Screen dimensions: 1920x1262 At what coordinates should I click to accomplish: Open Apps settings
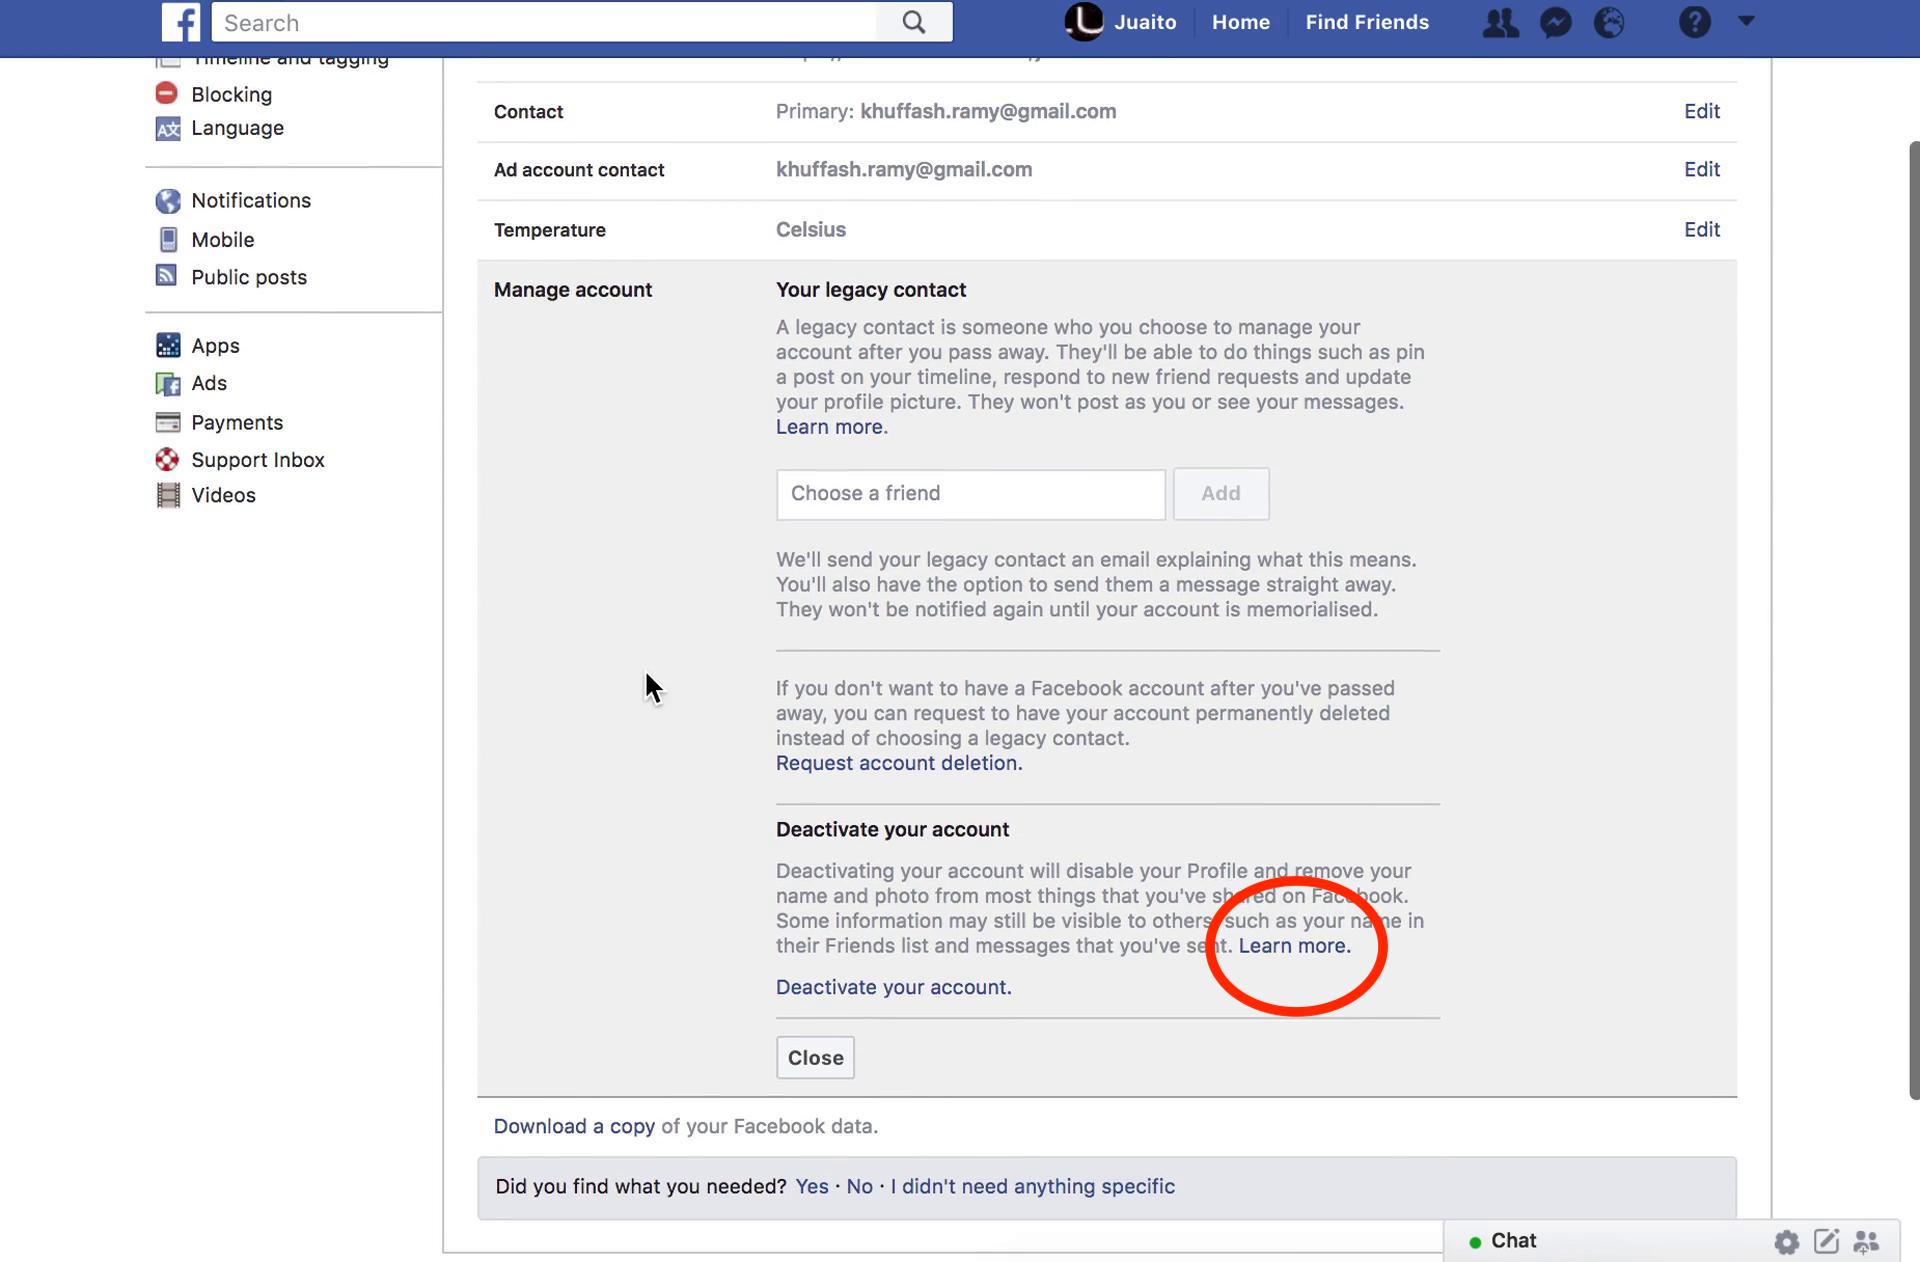point(215,346)
